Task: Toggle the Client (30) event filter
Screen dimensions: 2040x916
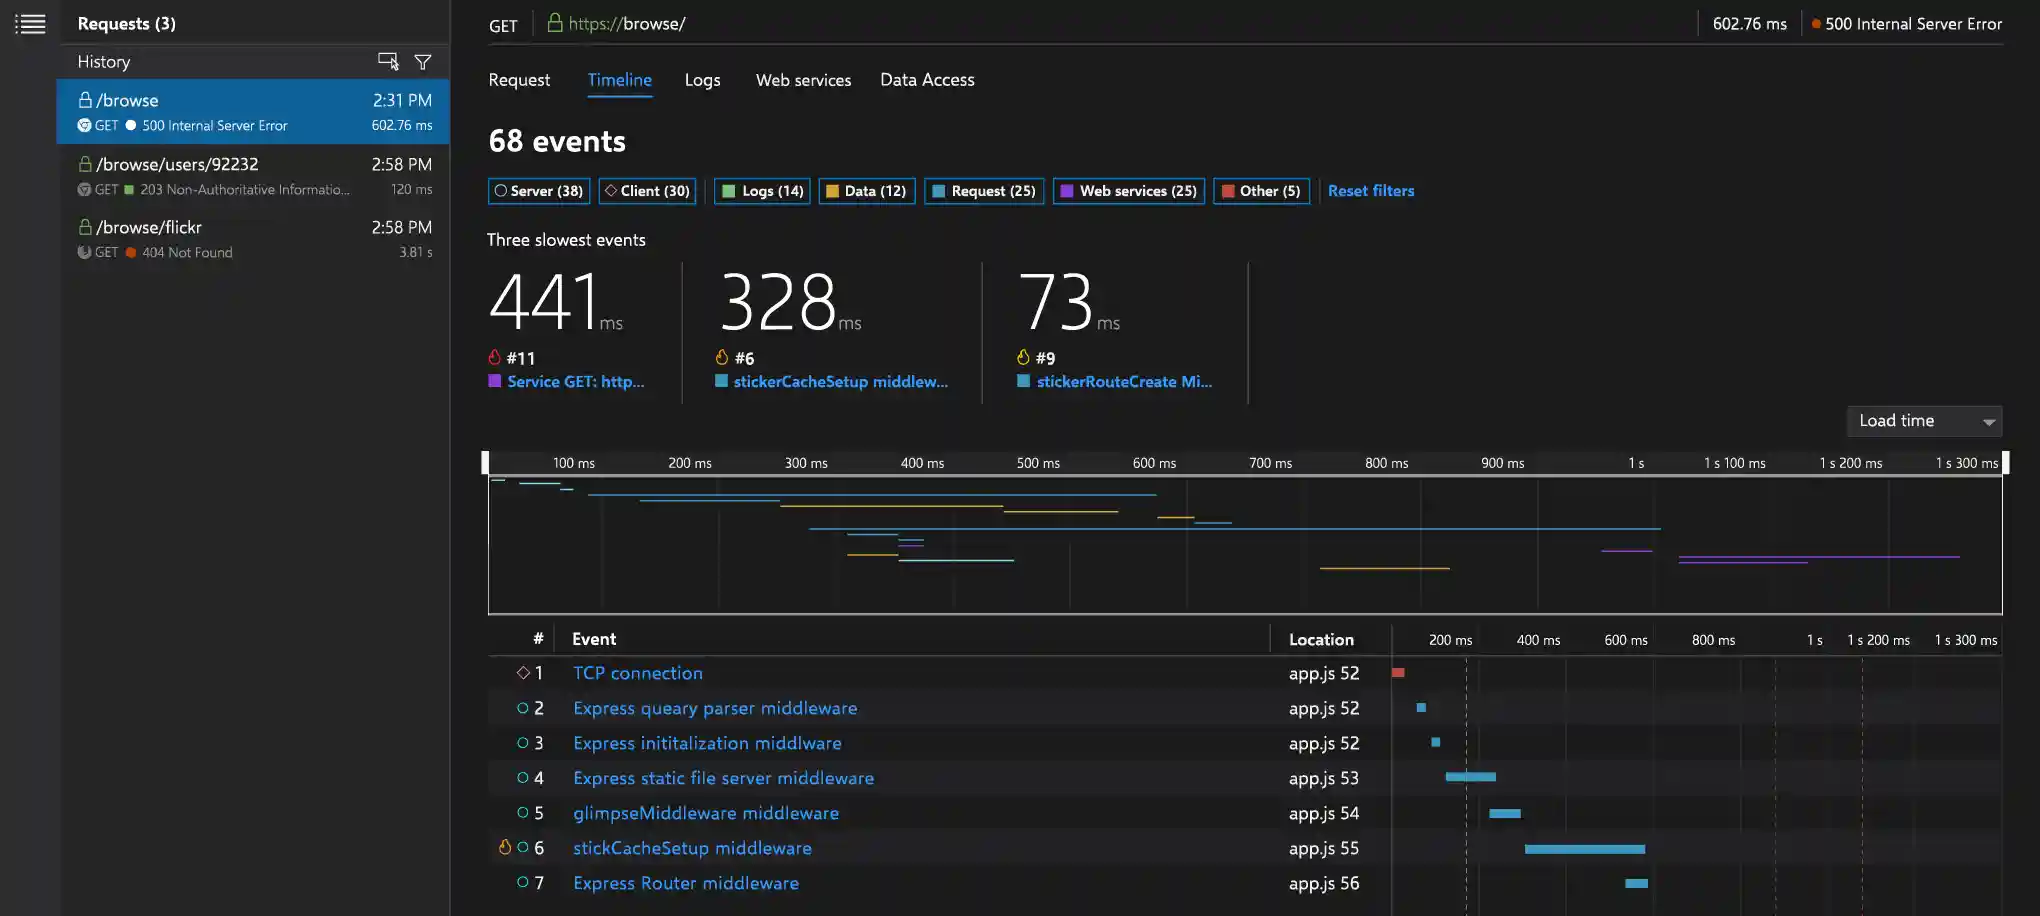Action: click(647, 190)
